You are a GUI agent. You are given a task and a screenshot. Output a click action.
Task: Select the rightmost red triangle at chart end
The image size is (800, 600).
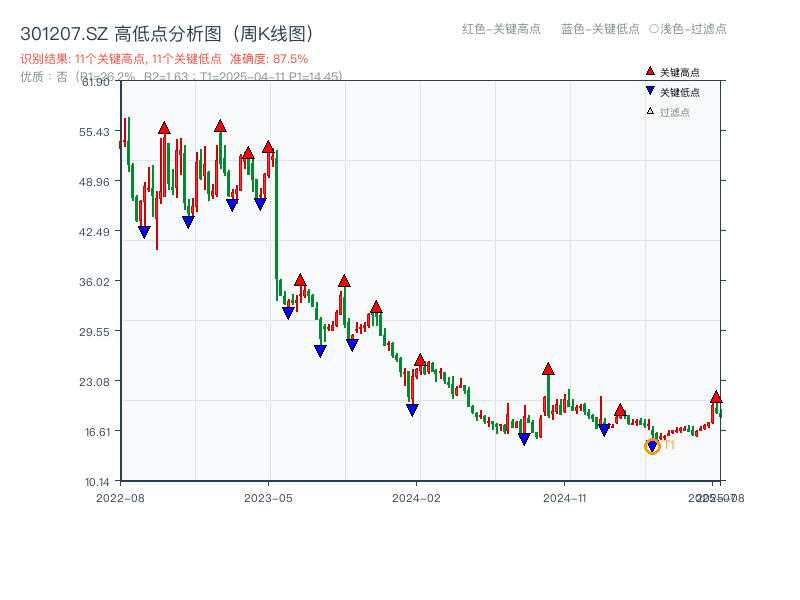[716, 397]
